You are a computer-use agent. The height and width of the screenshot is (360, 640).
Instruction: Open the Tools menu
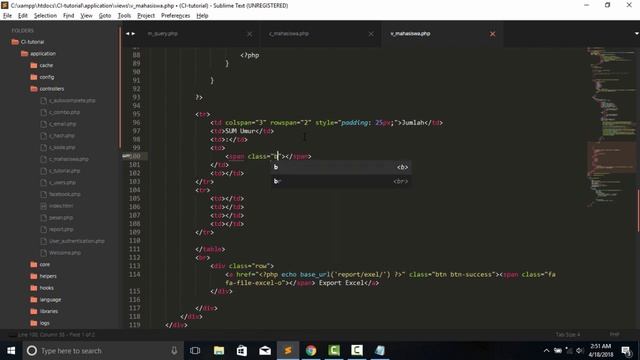click(x=124, y=16)
